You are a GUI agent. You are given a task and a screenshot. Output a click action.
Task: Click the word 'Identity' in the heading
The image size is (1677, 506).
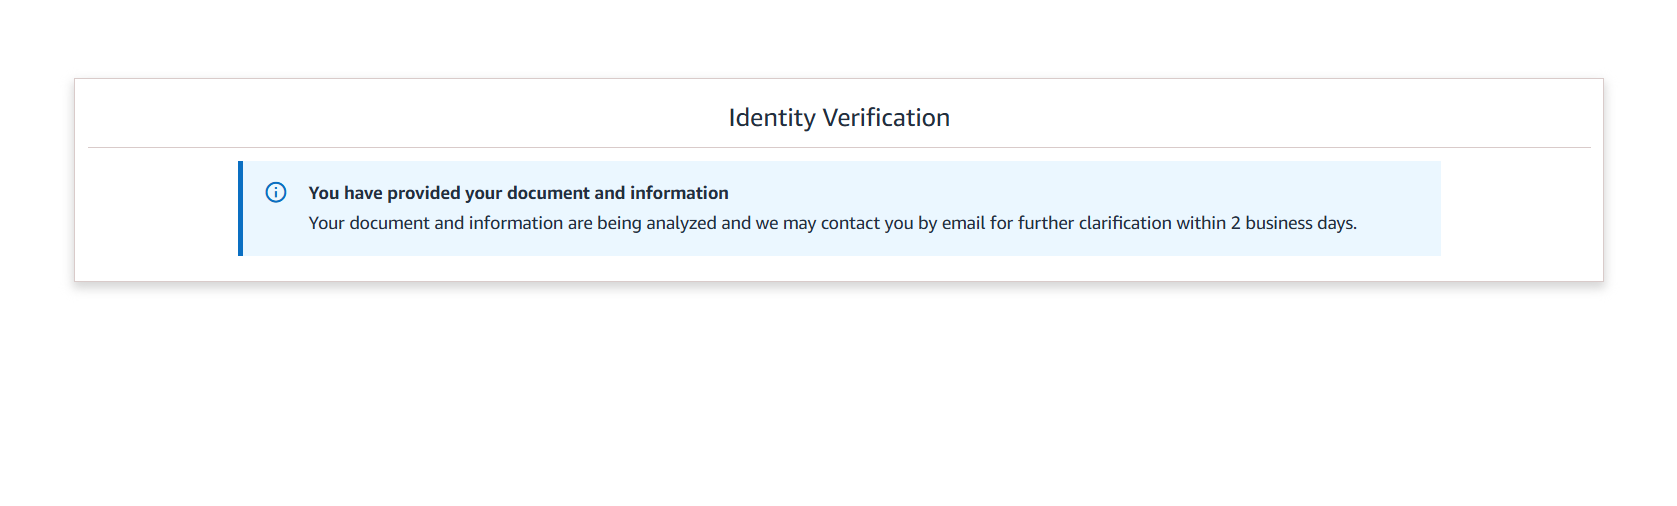[772, 118]
